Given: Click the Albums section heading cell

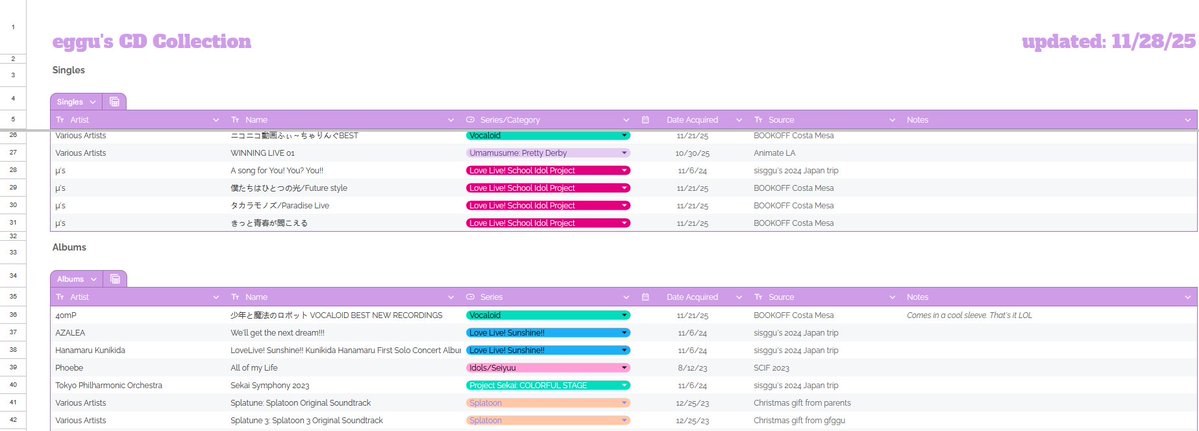Looking at the screenshot, I should tap(69, 248).
